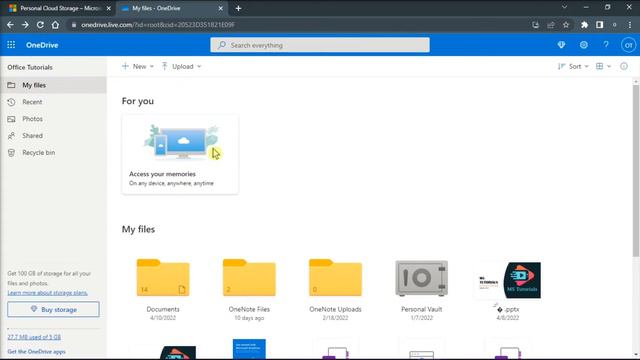The height and width of the screenshot is (360, 640).
Task: Open the details pane info icon
Action: pyautogui.click(x=624, y=66)
